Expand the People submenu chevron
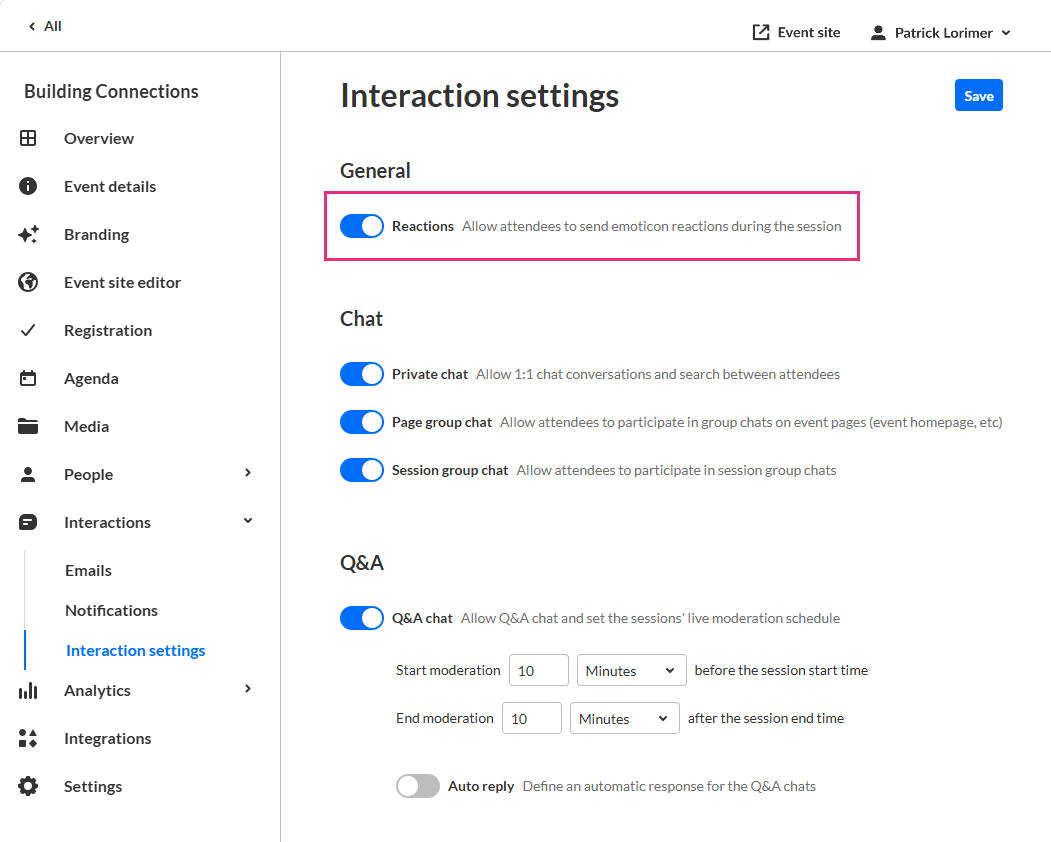This screenshot has width=1051, height=842. coord(248,473)
